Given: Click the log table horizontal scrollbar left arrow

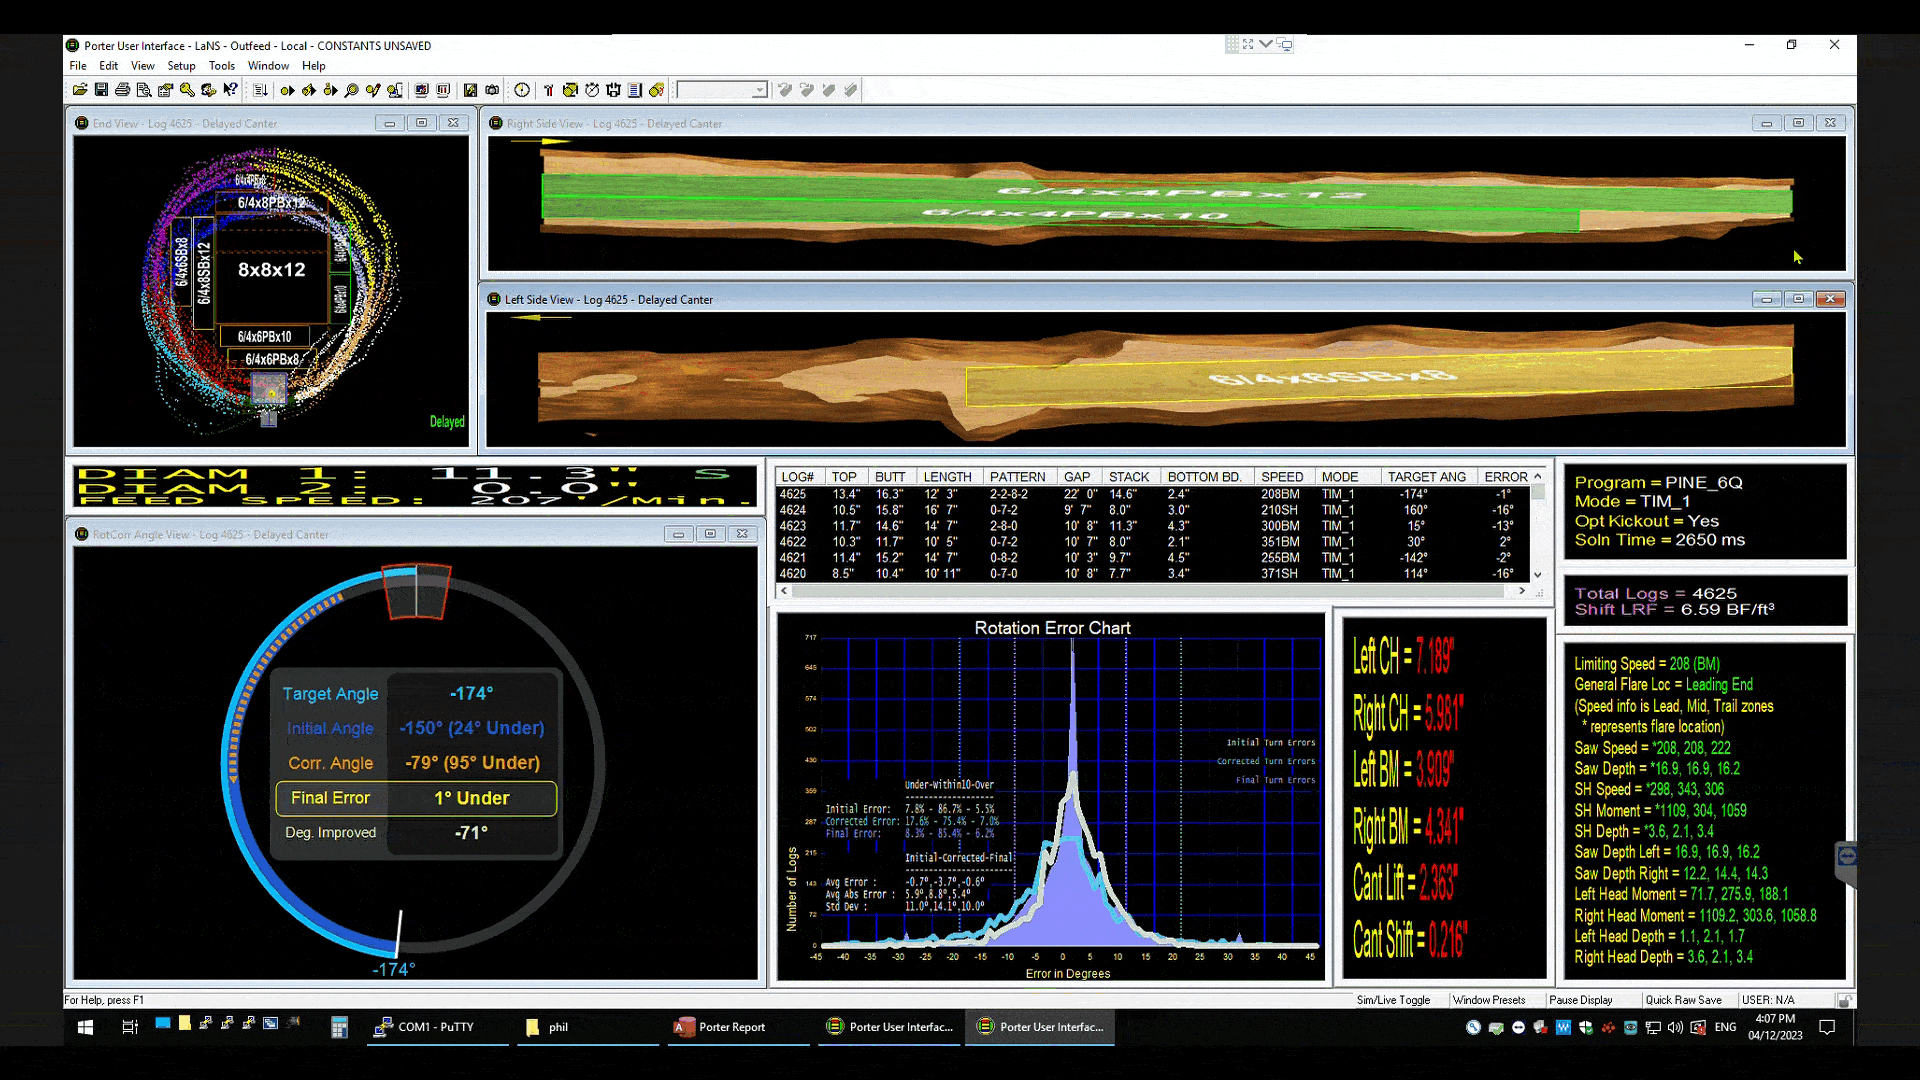Looking at the screenshot, I should click(784, 591).
